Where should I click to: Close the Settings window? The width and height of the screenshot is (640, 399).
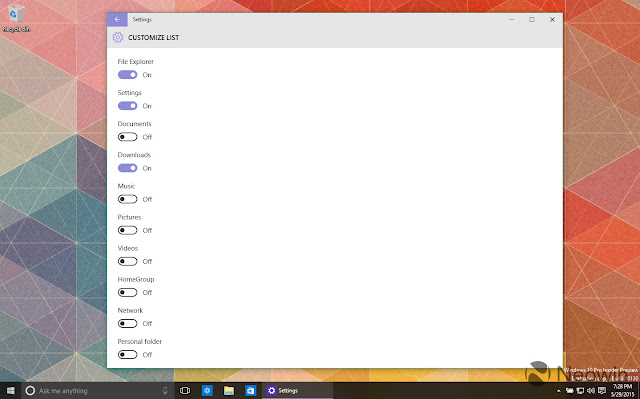point(552,20)
